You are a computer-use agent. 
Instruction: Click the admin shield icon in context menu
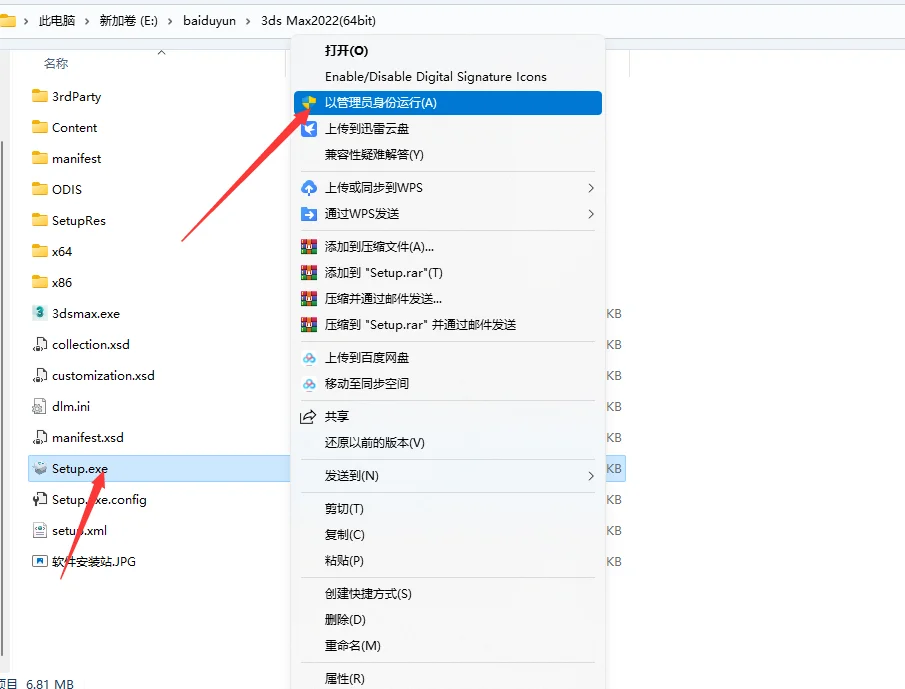pos(309,103)
